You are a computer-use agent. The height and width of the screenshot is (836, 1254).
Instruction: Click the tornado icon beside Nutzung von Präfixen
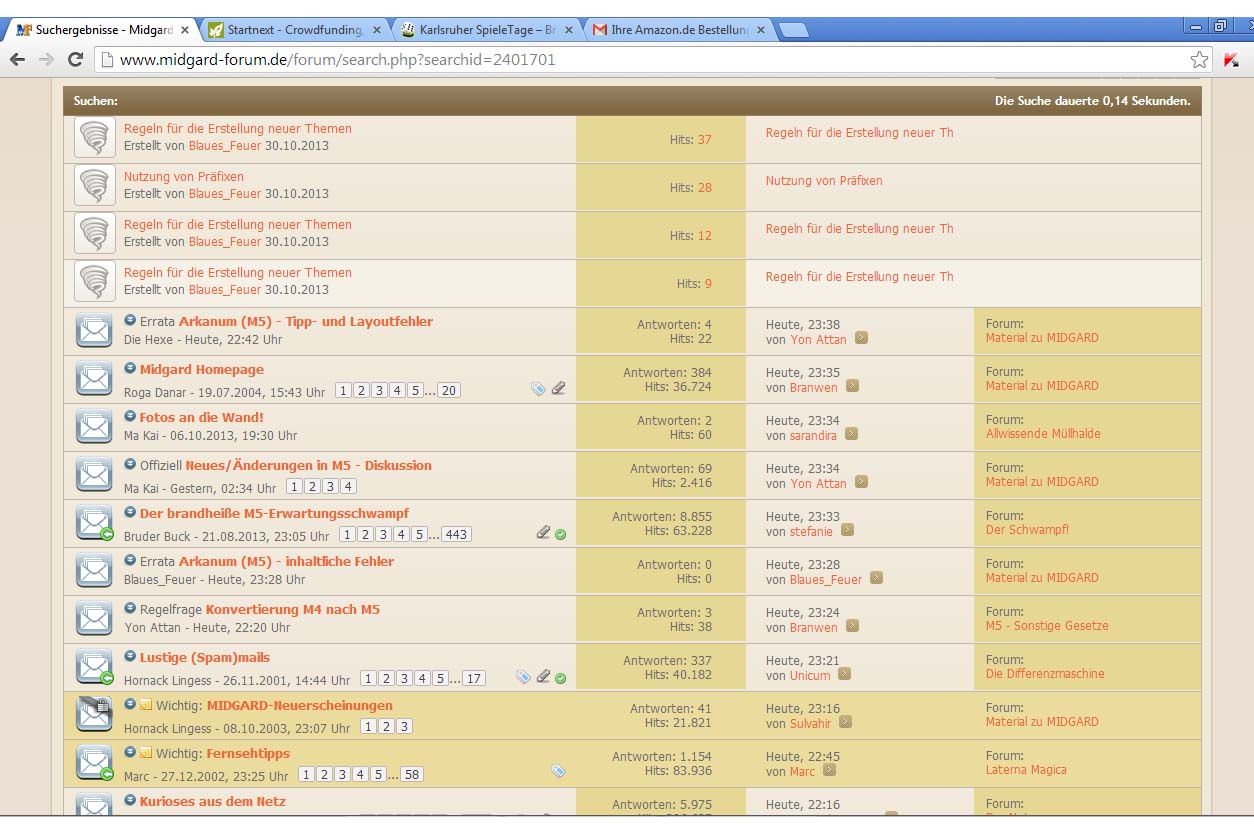pos(95,186)
